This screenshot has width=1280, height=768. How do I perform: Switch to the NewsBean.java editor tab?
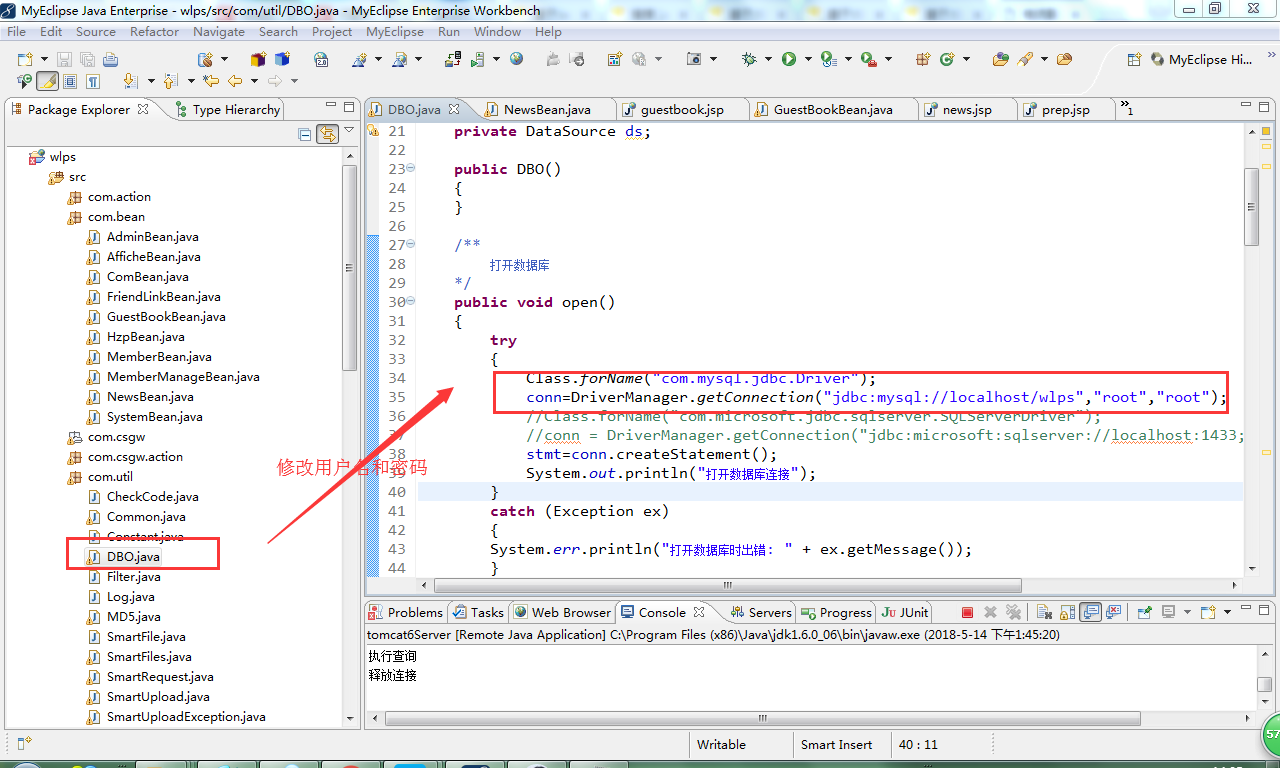(x=545, y=109)
